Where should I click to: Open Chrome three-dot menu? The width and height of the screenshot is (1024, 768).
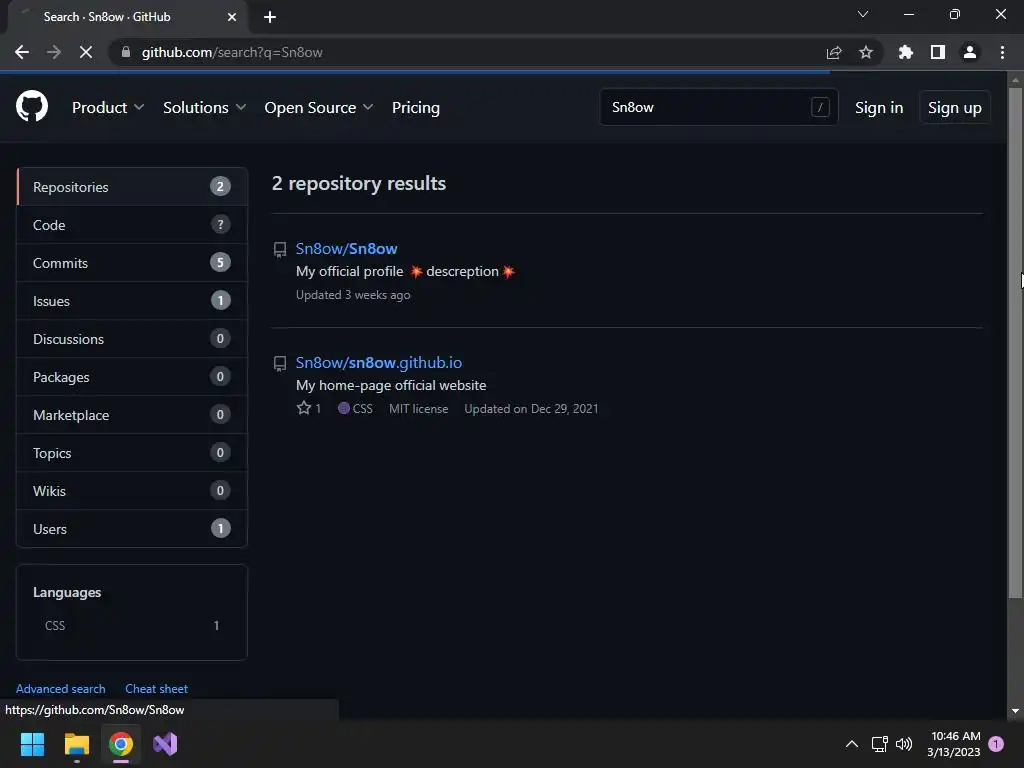(x=1002, y=52)
